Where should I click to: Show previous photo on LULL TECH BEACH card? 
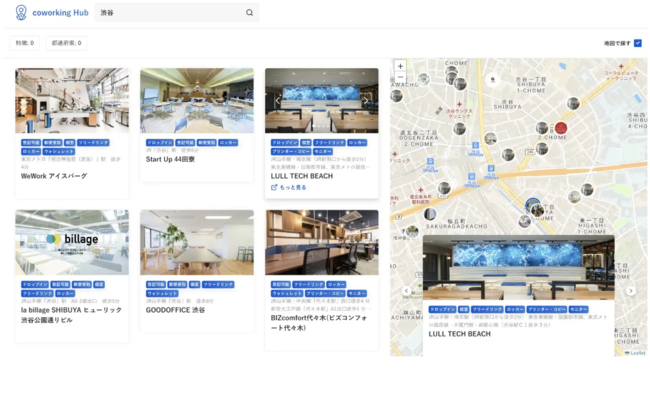[x=278, y=101]
